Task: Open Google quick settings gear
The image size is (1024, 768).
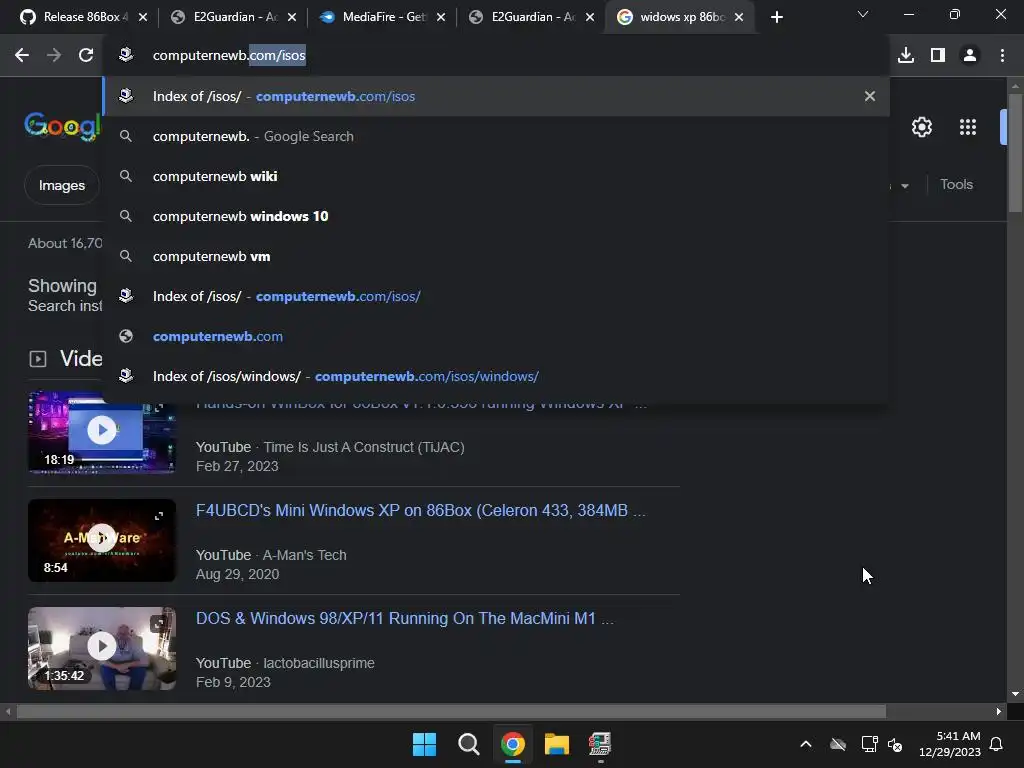Action: (921, 127)
